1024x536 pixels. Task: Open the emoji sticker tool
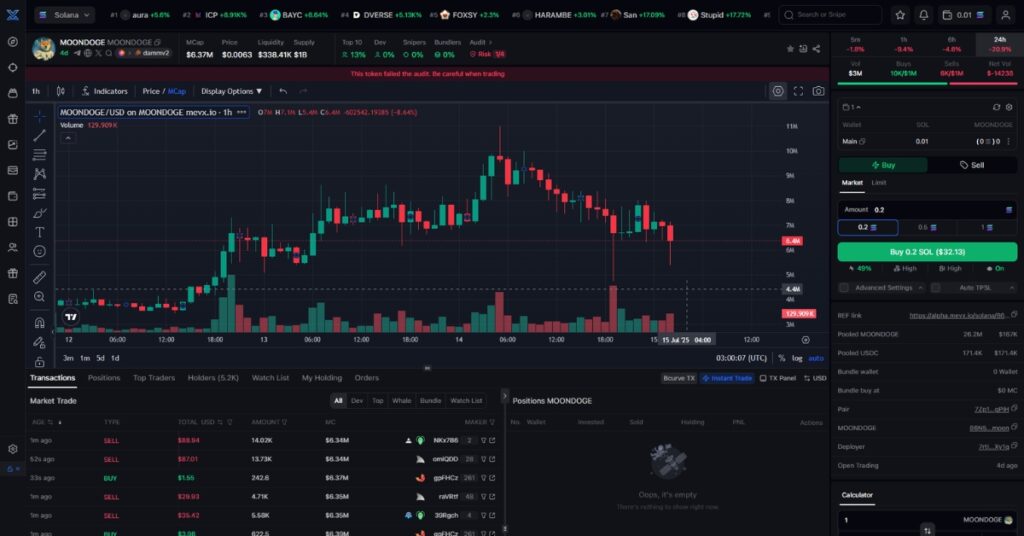tap(39, 251)
